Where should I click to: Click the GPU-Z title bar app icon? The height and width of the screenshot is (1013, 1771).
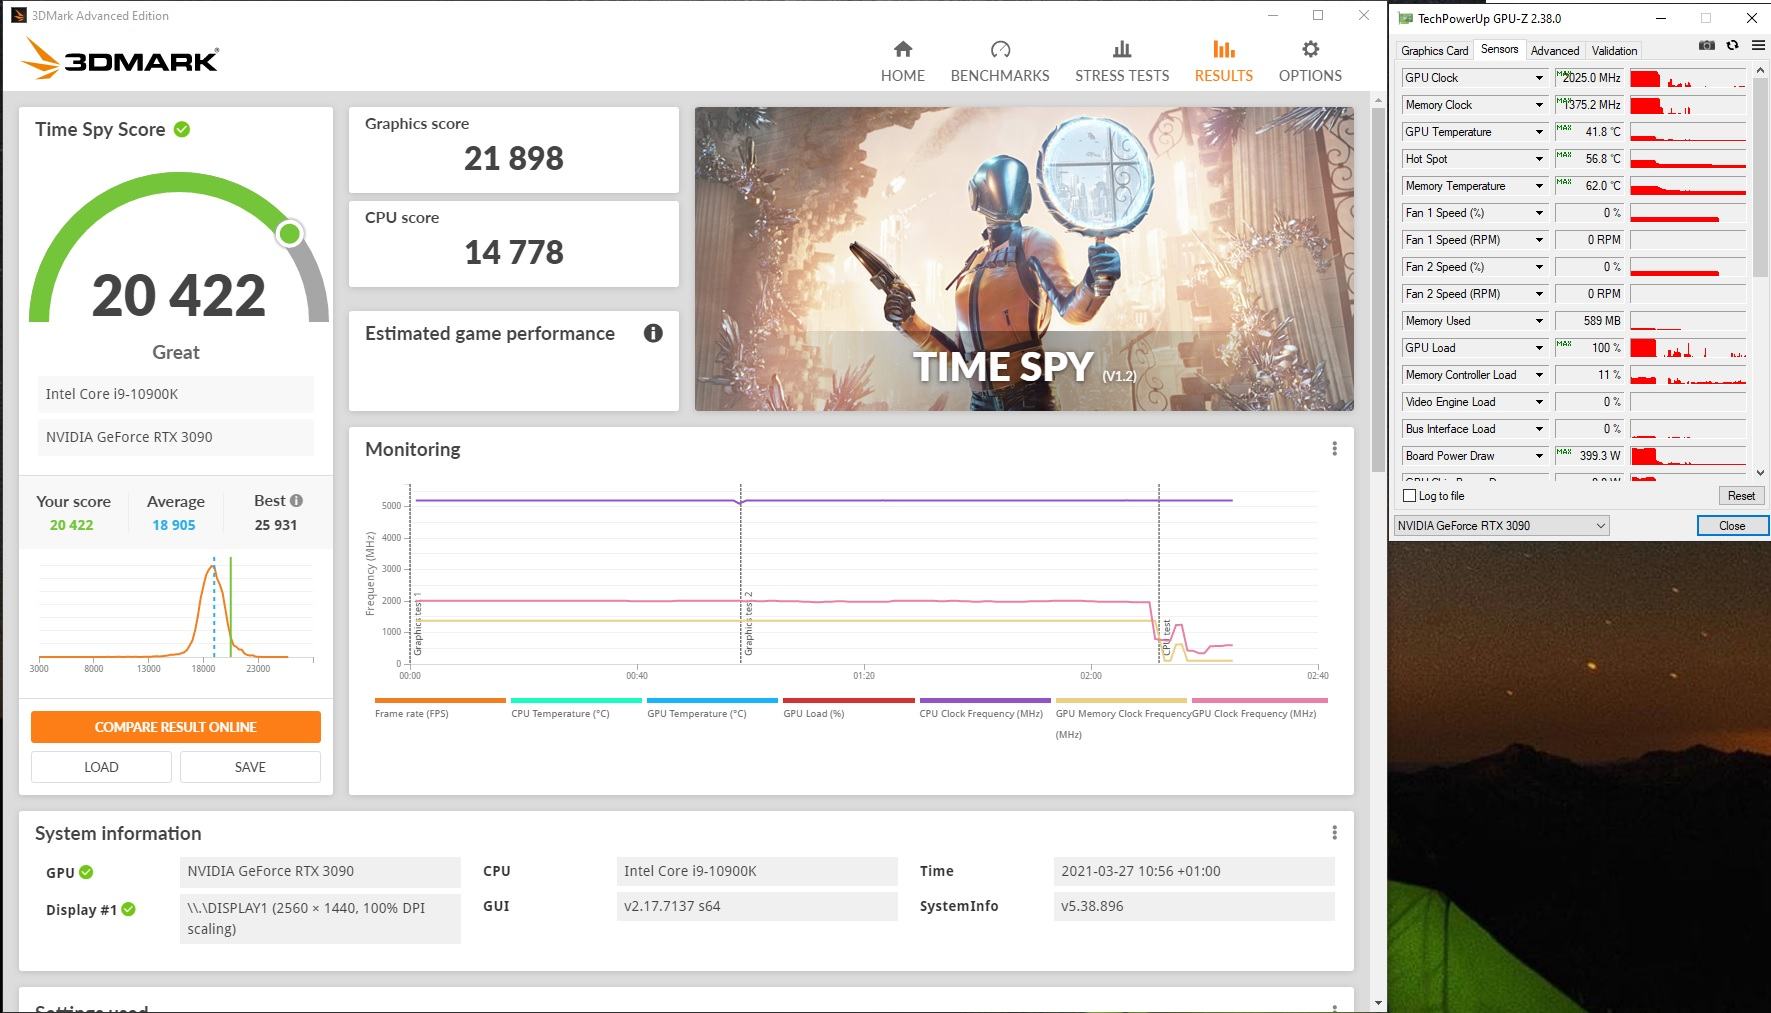1405,18
